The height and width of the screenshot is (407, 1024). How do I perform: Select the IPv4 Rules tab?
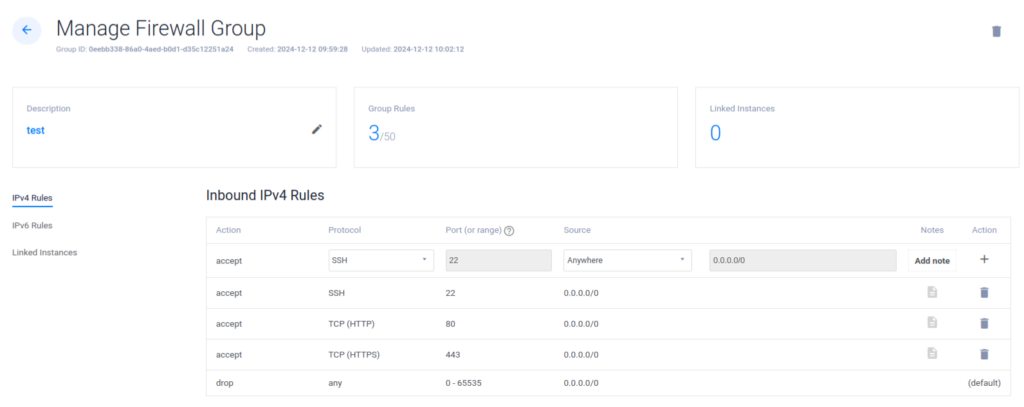pyautogui.click(x=32, y=198)
